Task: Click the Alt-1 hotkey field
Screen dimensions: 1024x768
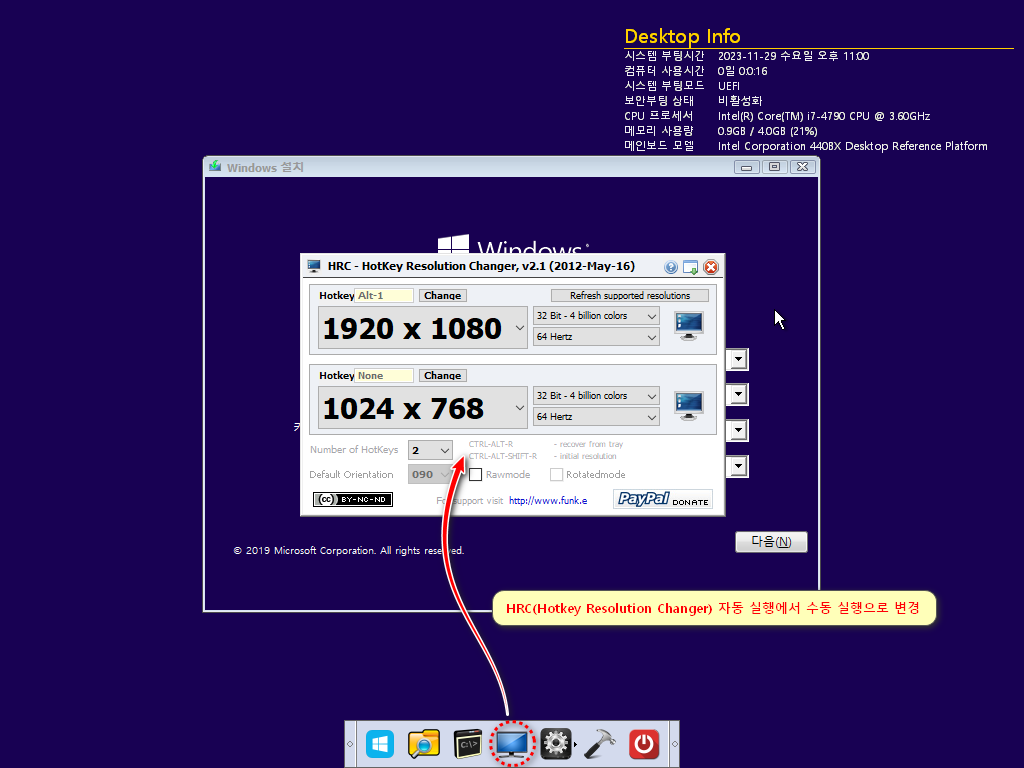Action: [384, 296]
